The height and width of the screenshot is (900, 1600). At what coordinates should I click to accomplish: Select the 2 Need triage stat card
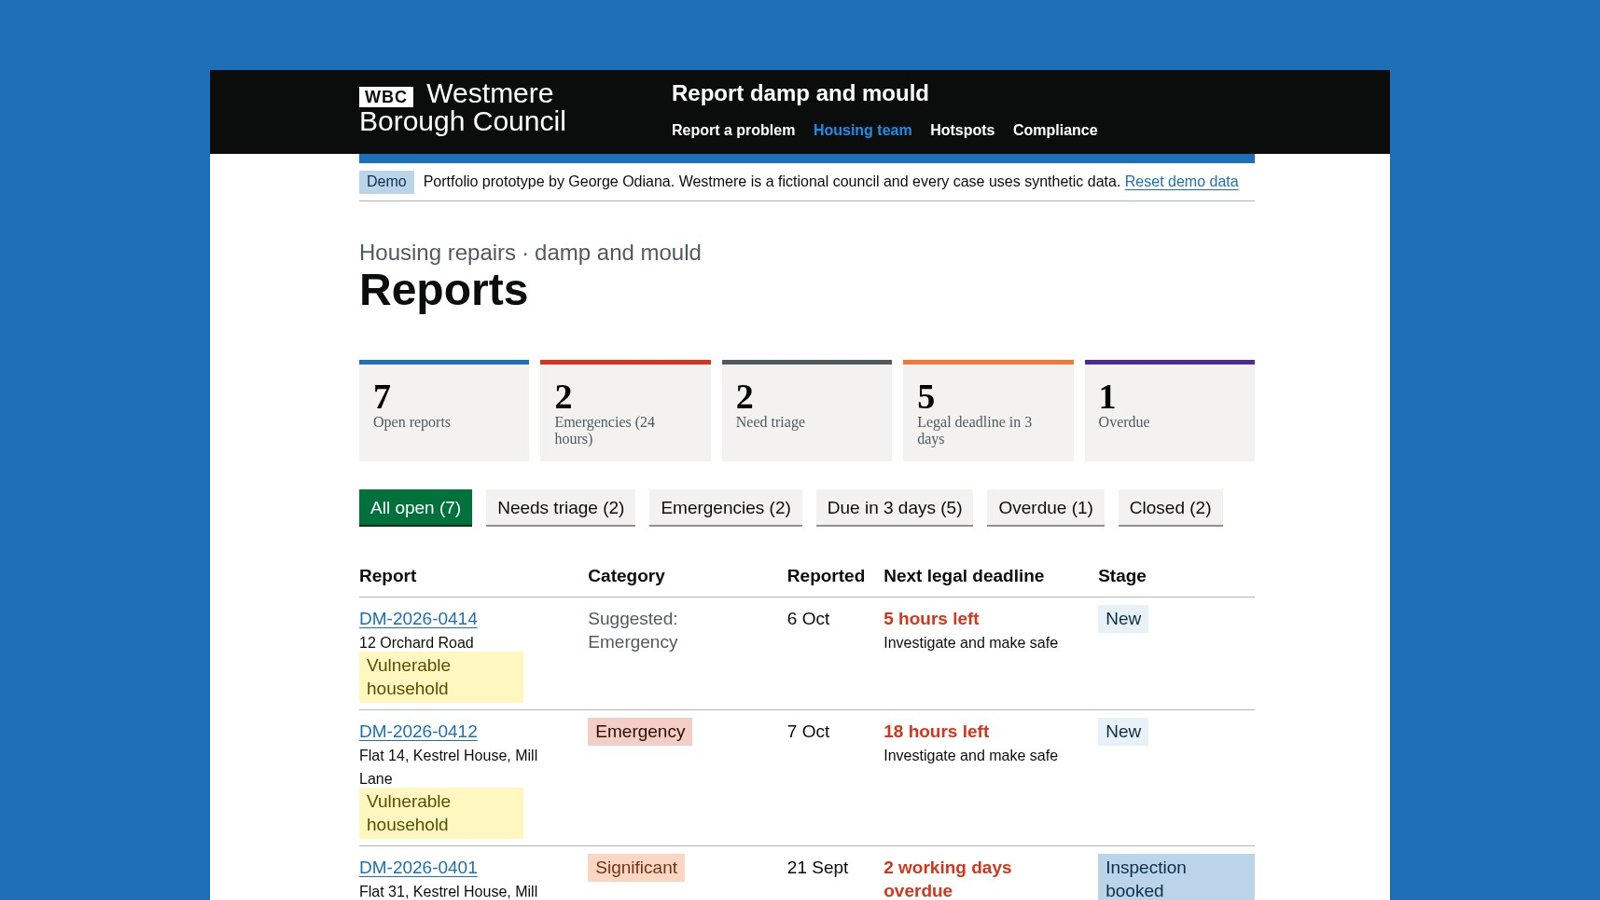[x=807, y=411]
